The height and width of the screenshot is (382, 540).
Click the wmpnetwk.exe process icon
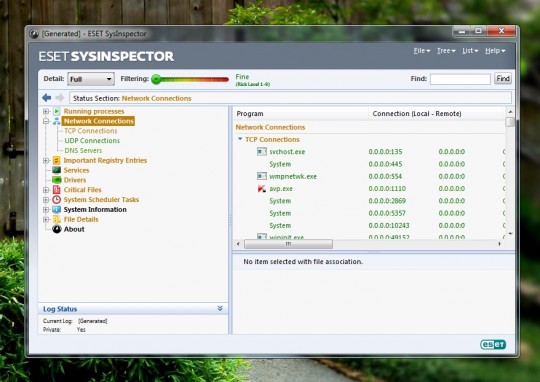(x=262, y=176)
